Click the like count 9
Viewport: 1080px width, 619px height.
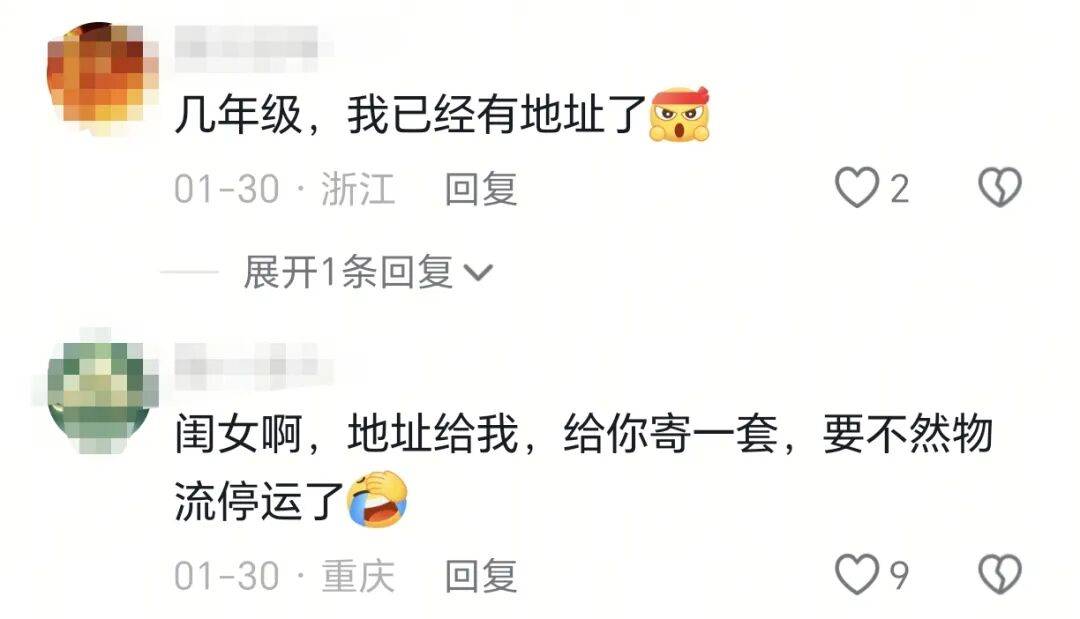click(899, 576)
